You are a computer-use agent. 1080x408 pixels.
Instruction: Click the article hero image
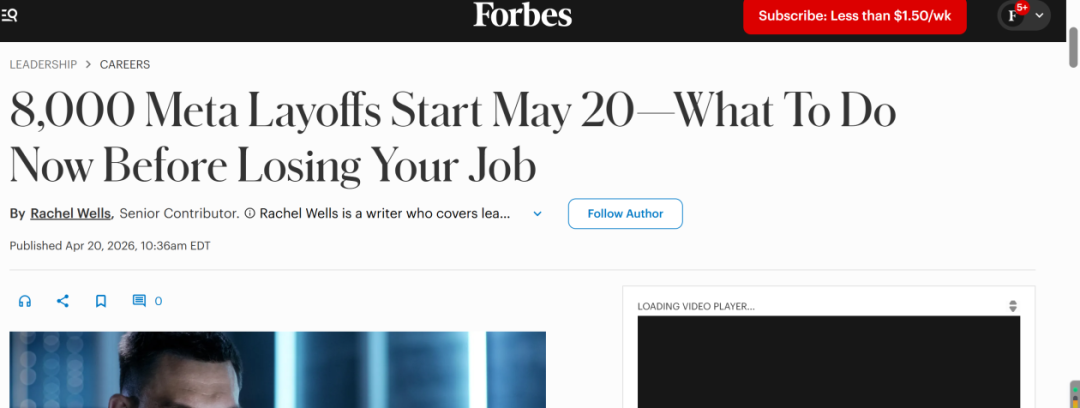pos(278,370)
